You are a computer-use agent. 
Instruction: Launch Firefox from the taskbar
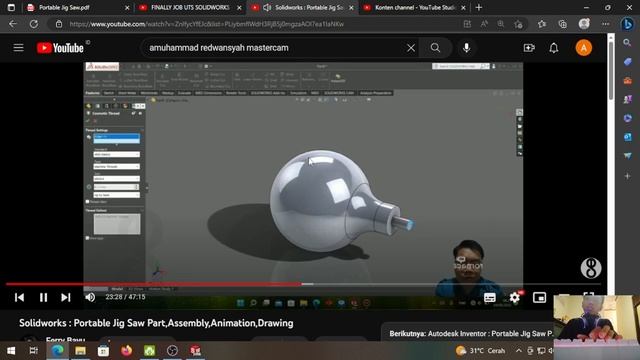[126, 351]
